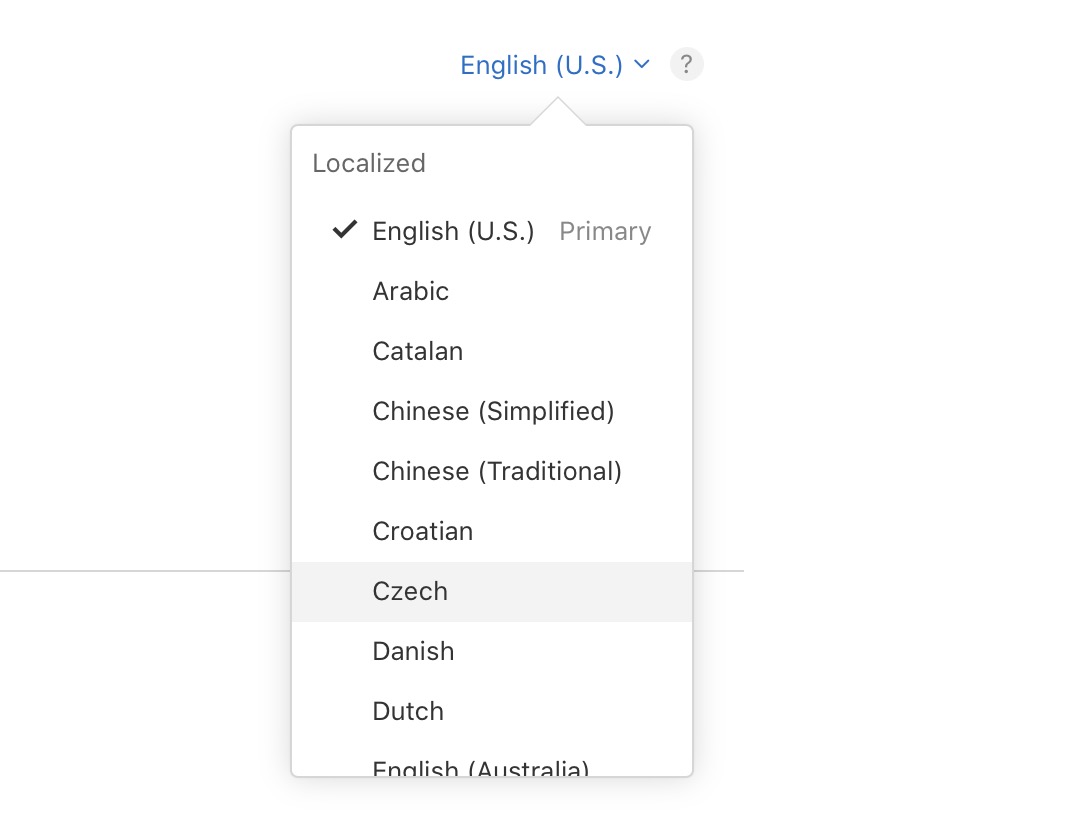Image resolution: width=1068 pixels, height=822 pixels.
Task: Select the highlighted Czech option
Action: pyautogui.click(x=410, y=591)
